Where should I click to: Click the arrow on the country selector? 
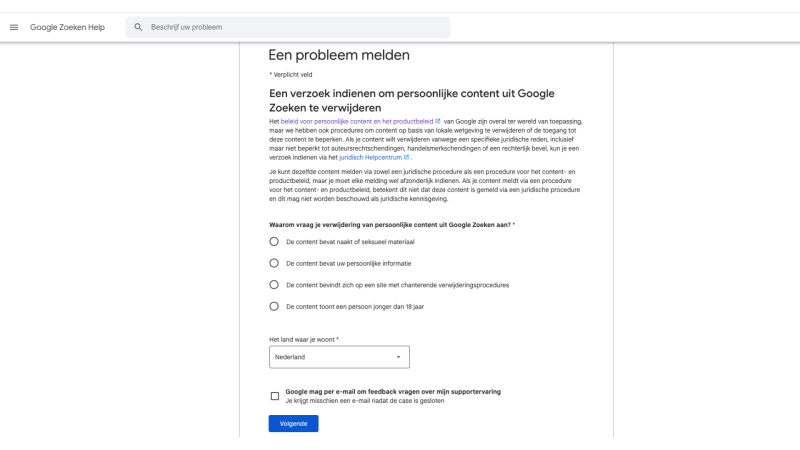(398, 357)
